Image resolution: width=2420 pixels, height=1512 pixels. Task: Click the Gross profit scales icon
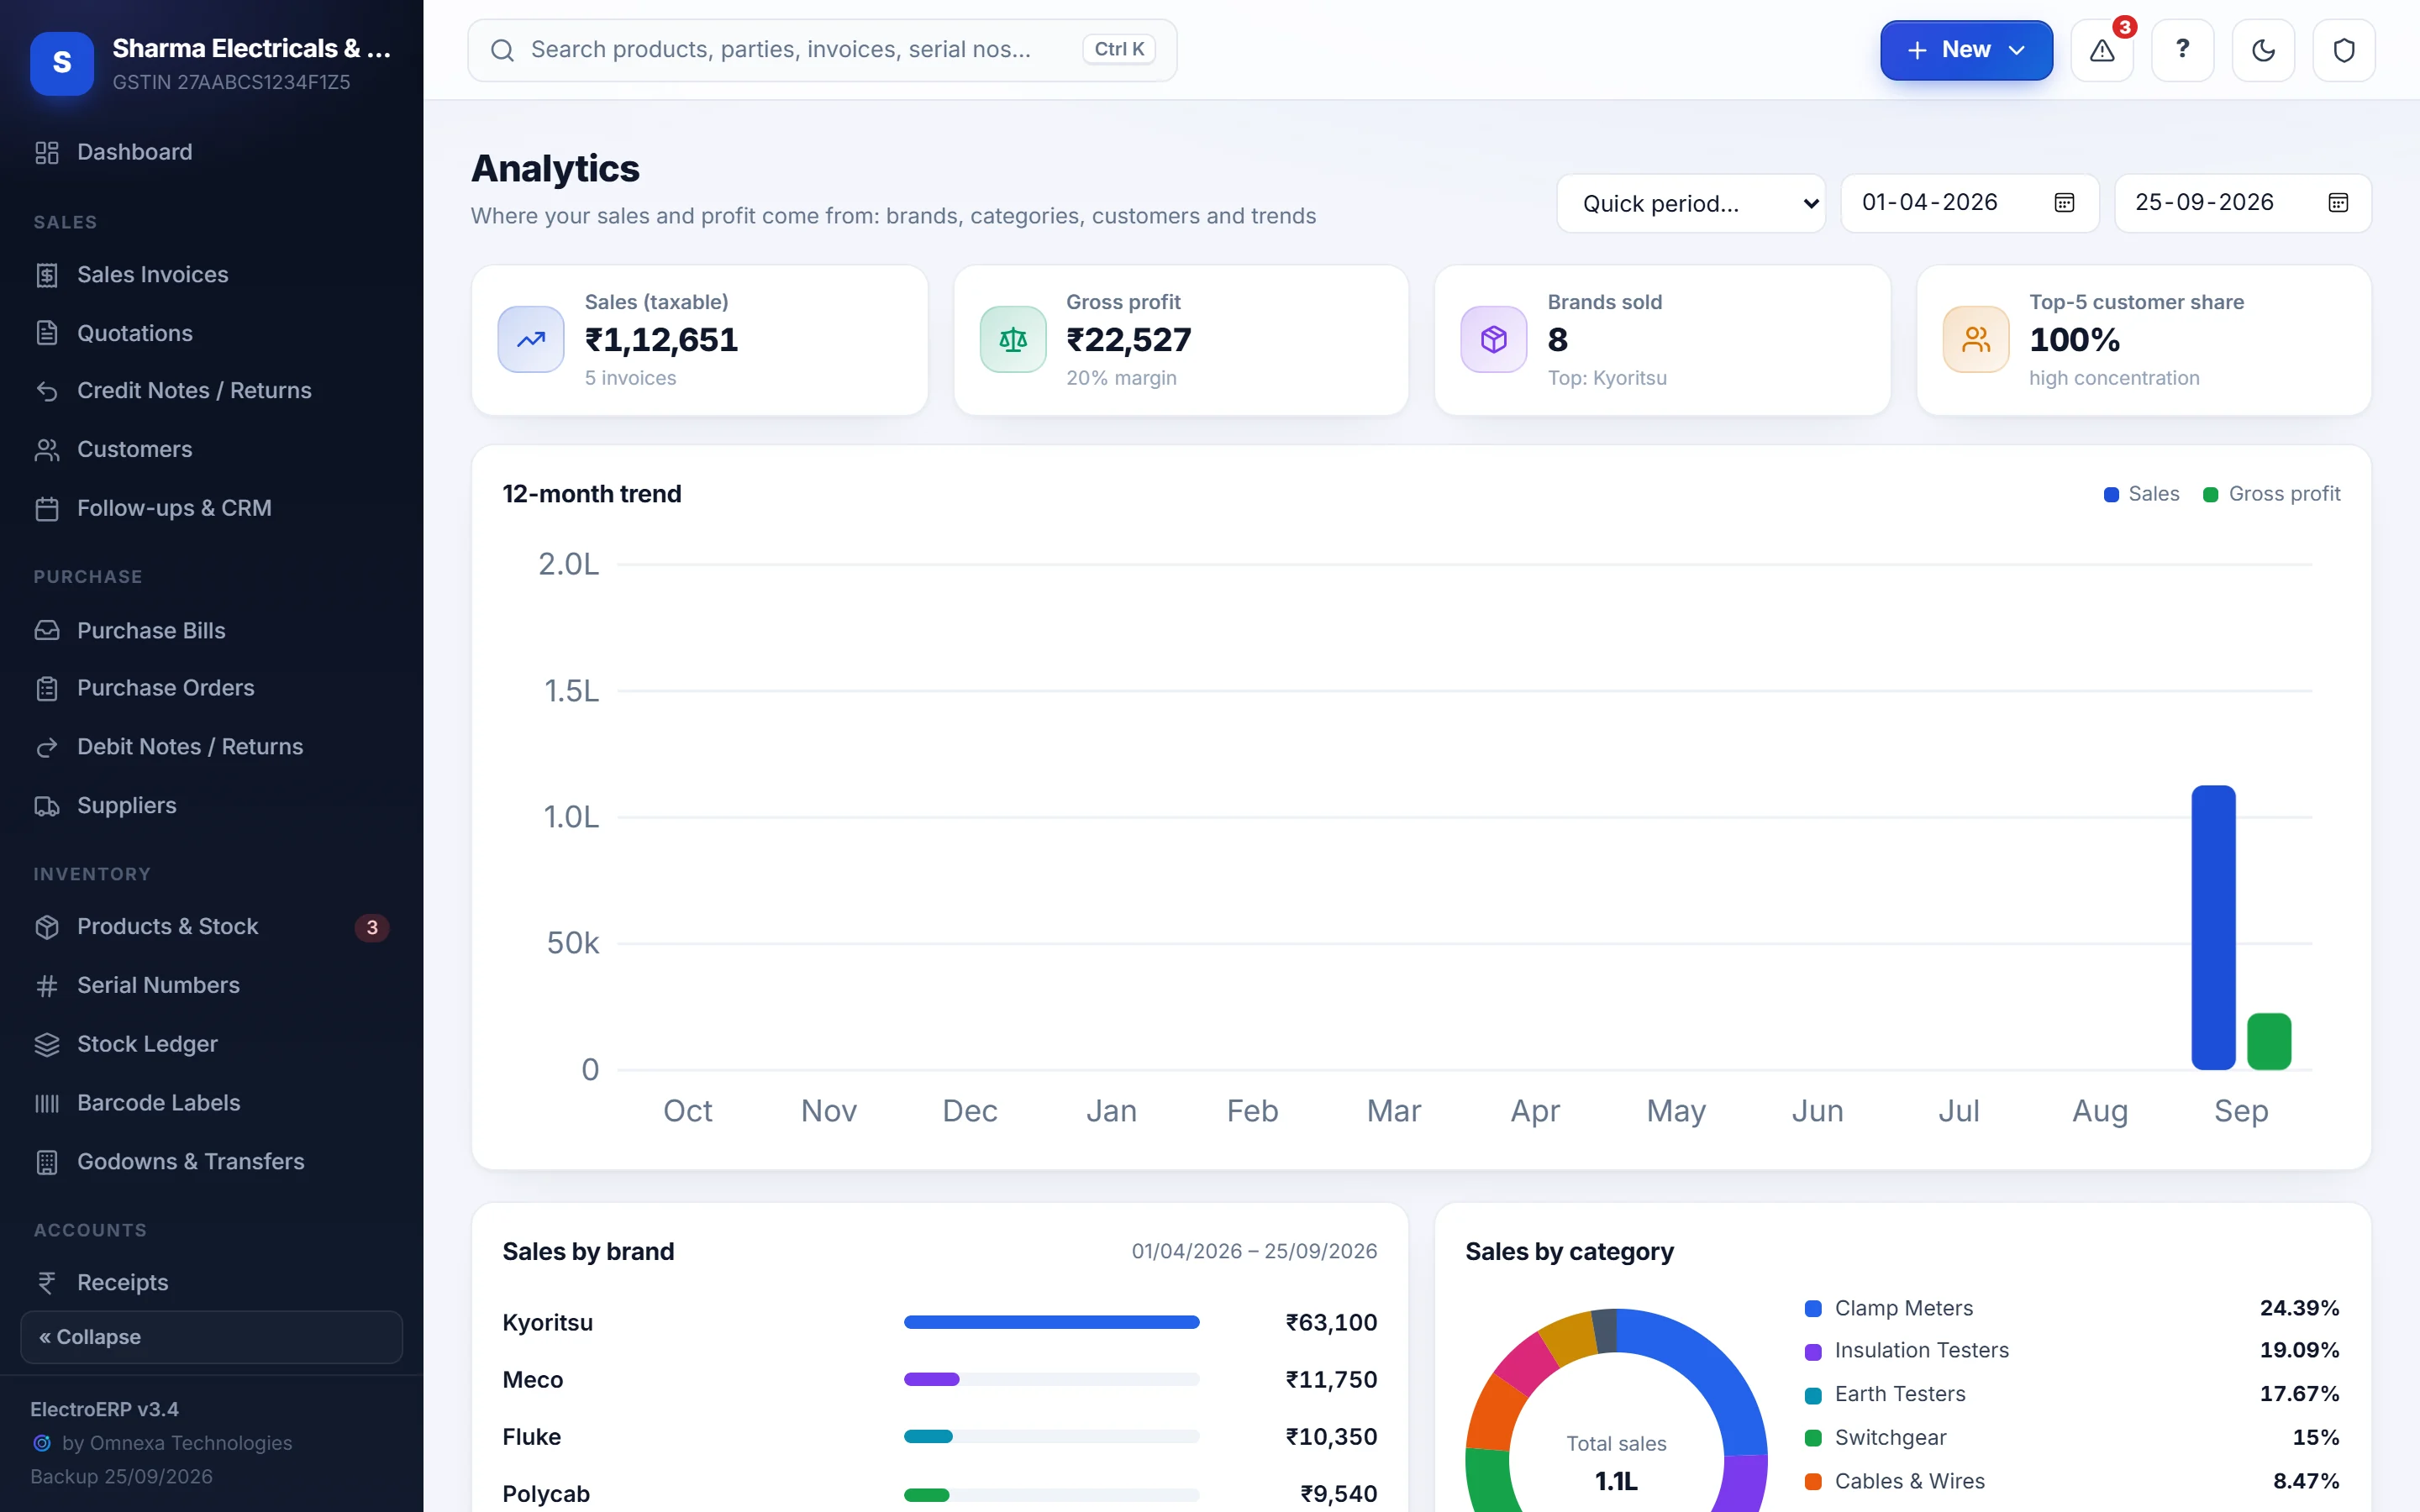pyautogui.click(x=1013, y=339)
